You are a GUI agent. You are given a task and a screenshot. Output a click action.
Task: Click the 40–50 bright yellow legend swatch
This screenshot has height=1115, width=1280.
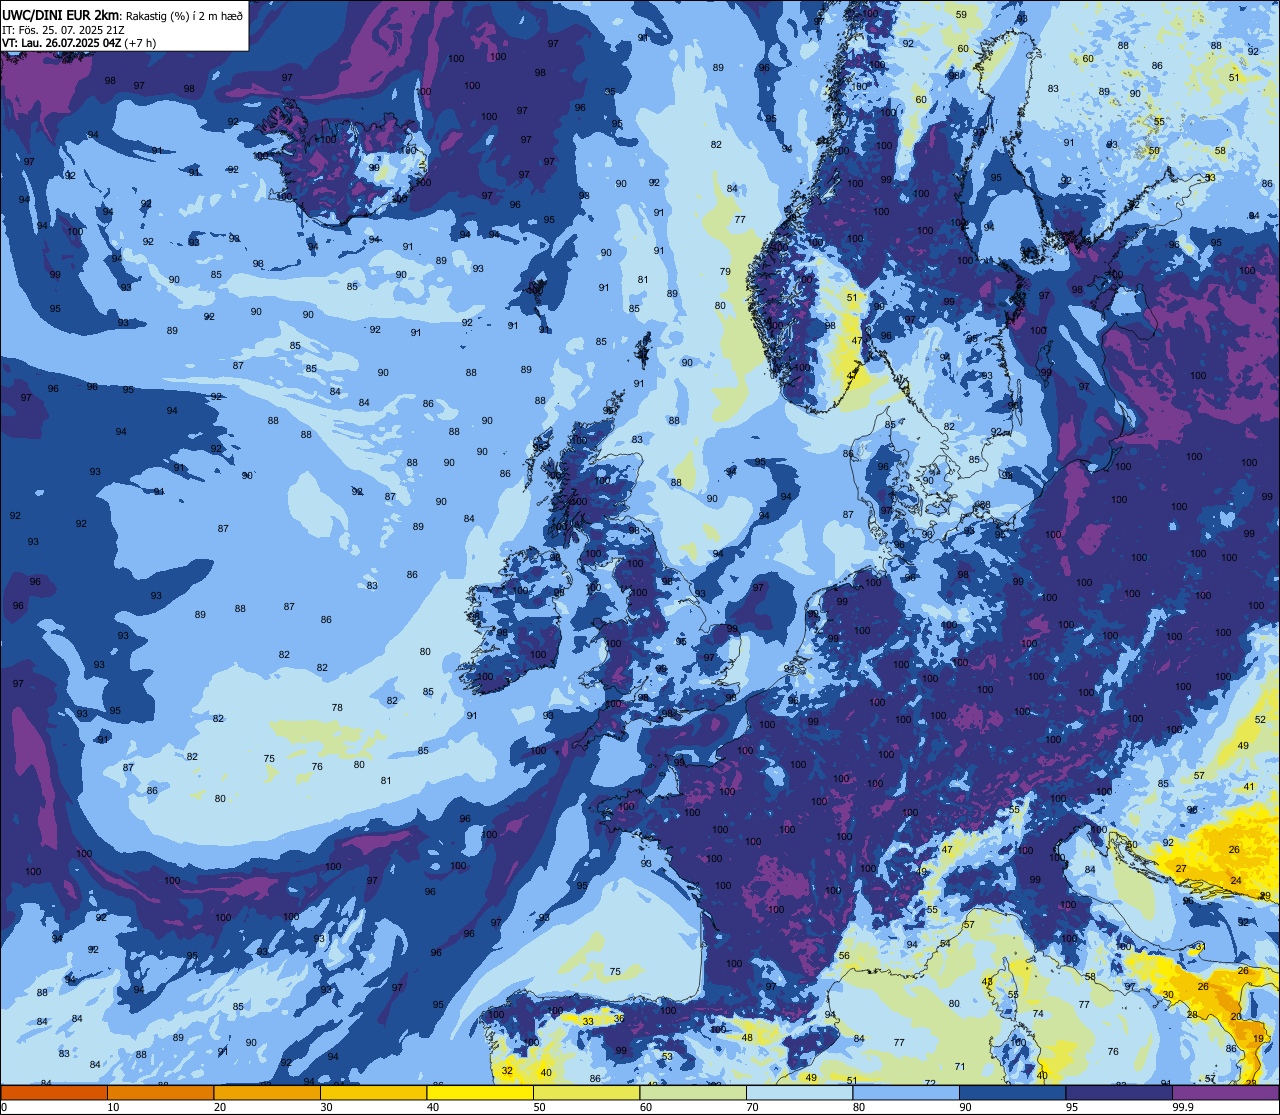tap(480, 1093)
